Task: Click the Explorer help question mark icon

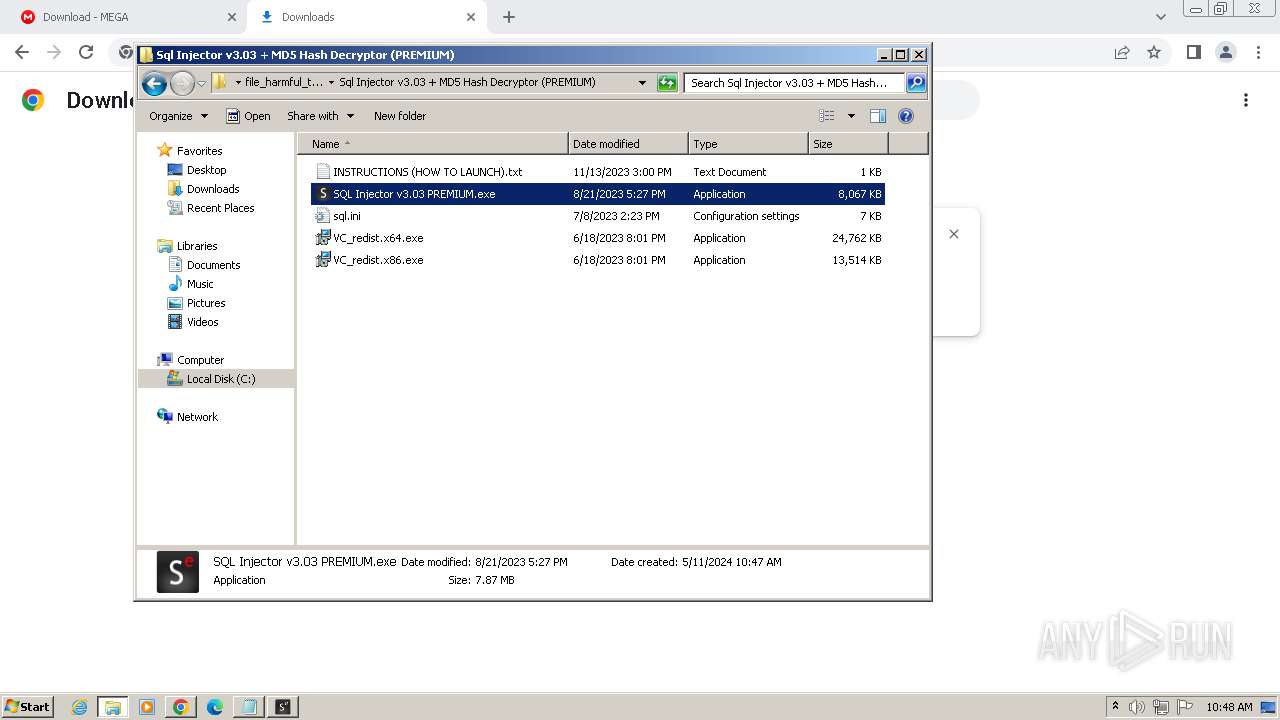Action: pyautogui.click(x=906, y=116)
